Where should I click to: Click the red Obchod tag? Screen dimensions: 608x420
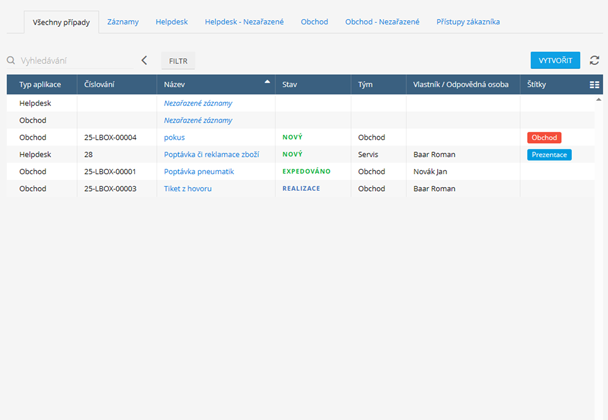point(545,137)
